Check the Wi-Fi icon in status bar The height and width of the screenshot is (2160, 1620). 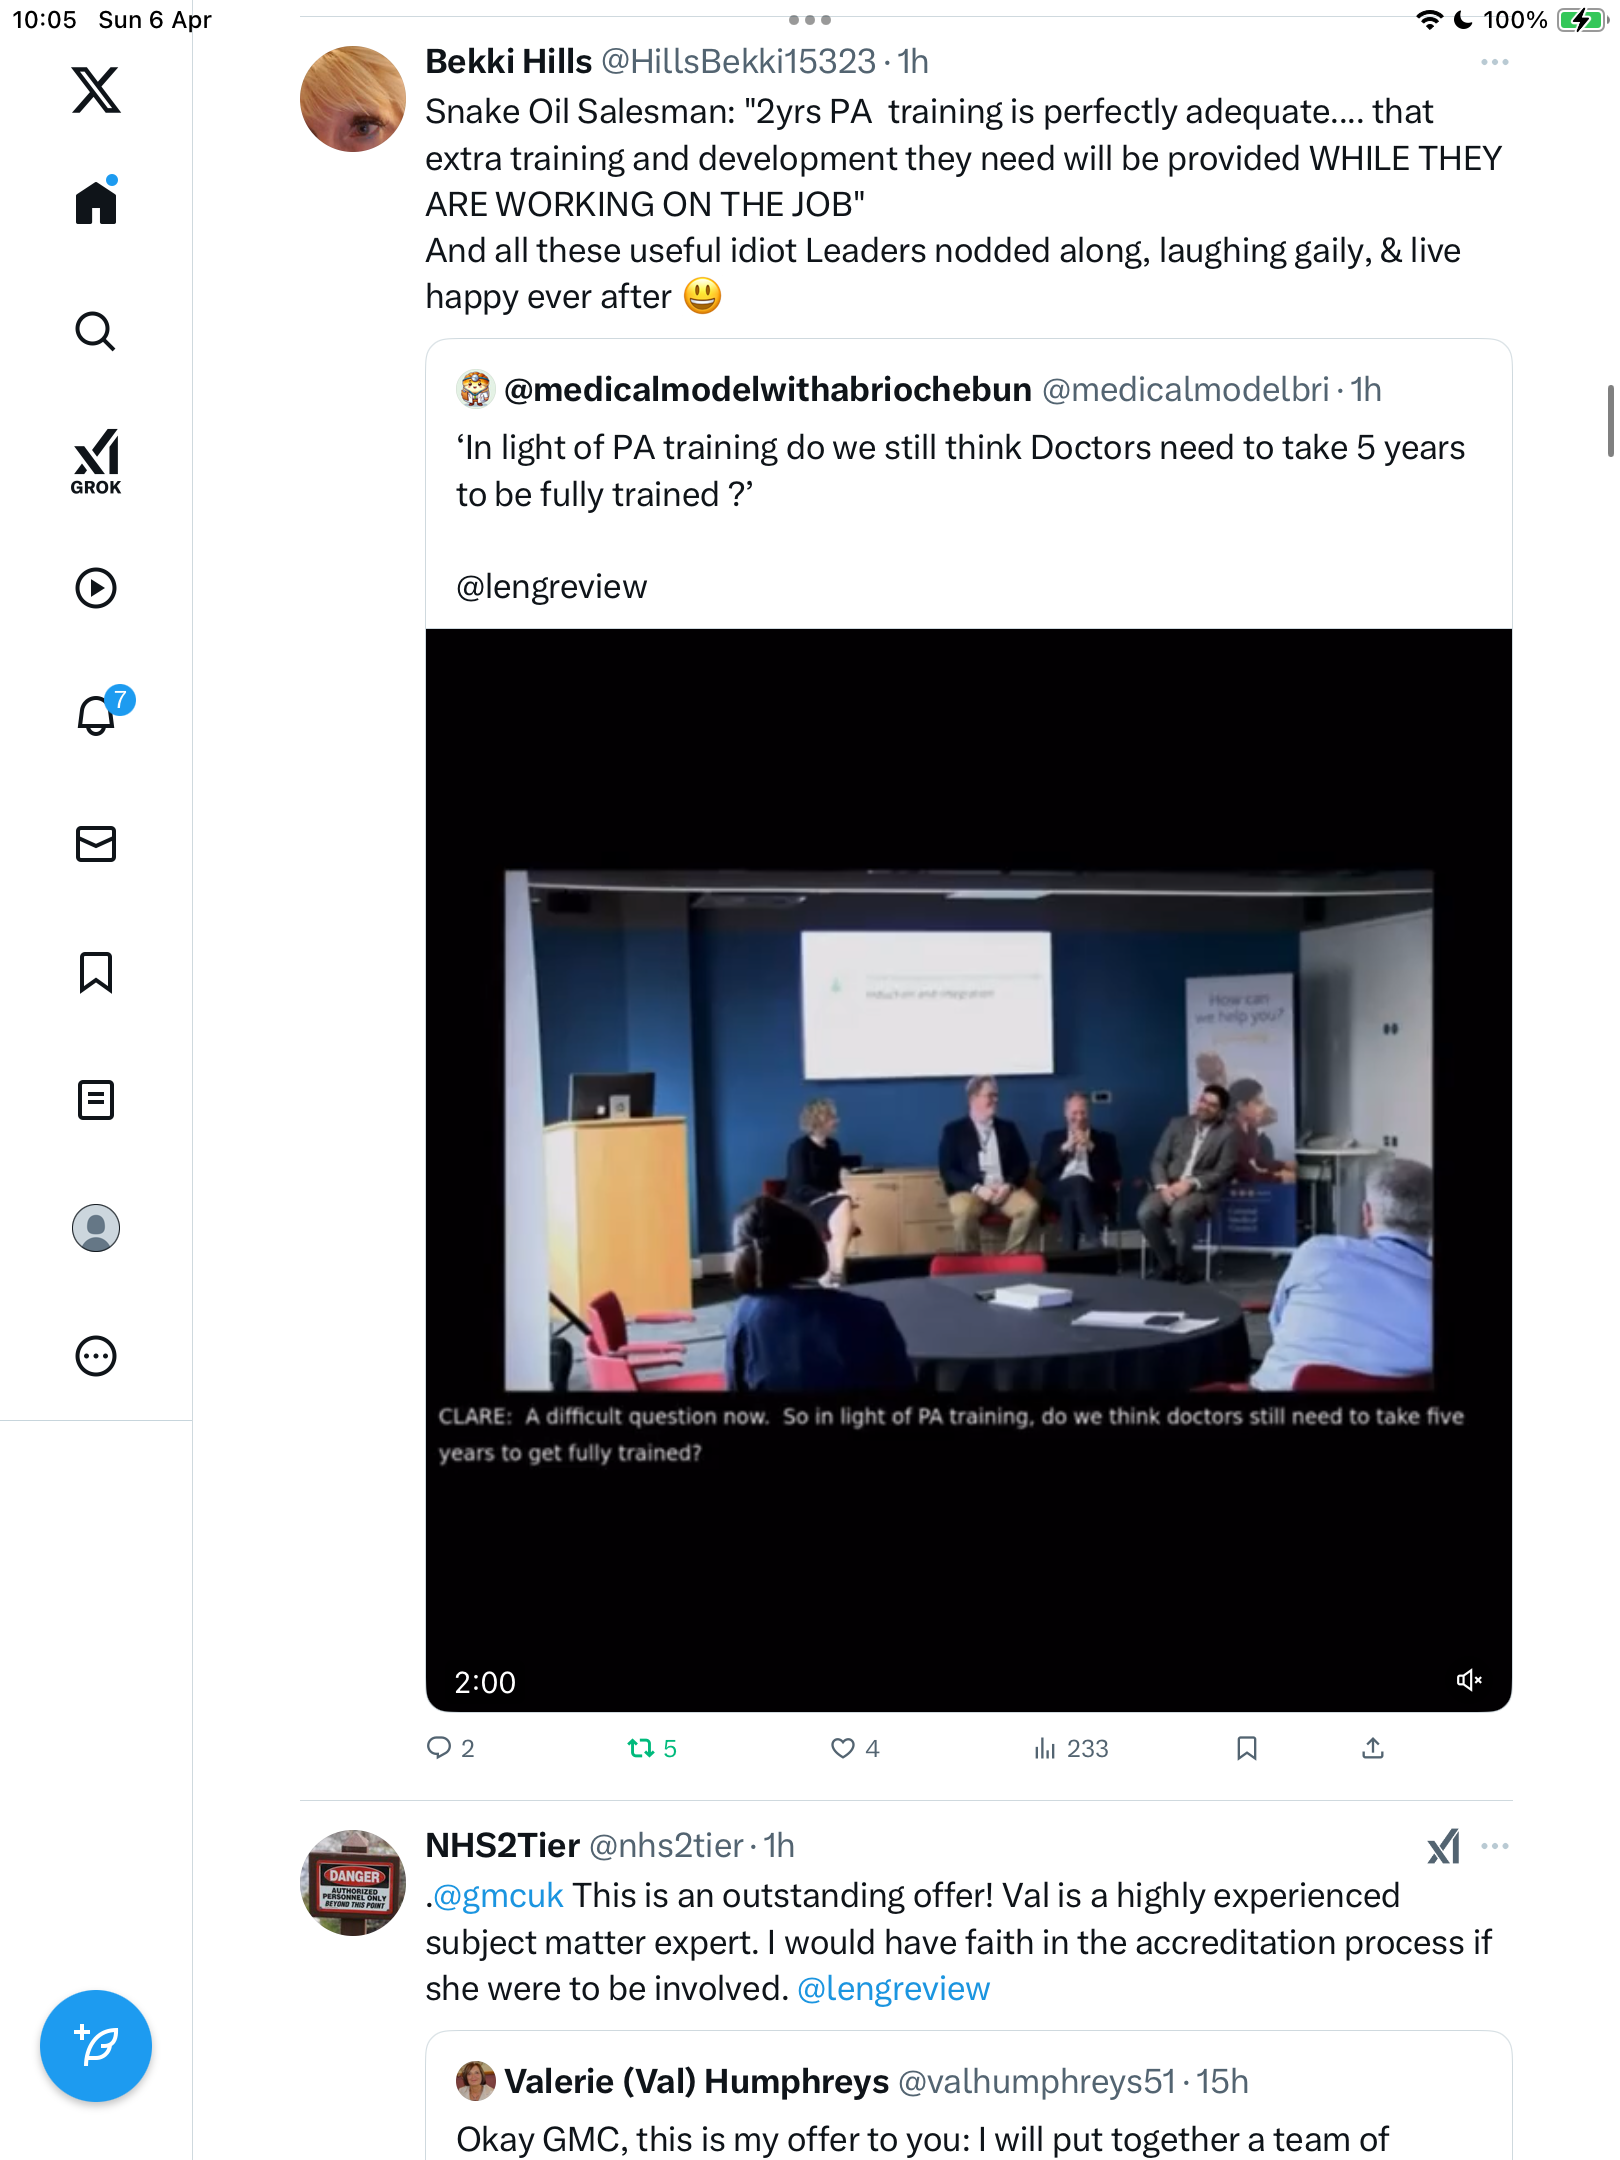[1430, 19]
